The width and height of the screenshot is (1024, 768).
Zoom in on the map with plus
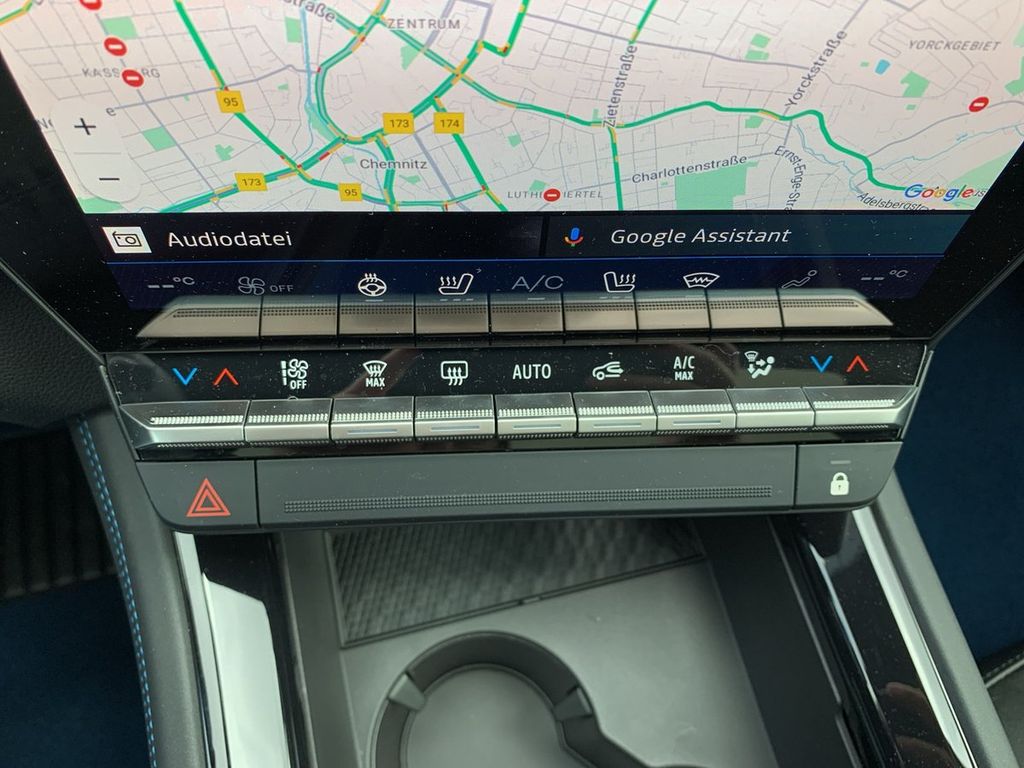[85, 127]
